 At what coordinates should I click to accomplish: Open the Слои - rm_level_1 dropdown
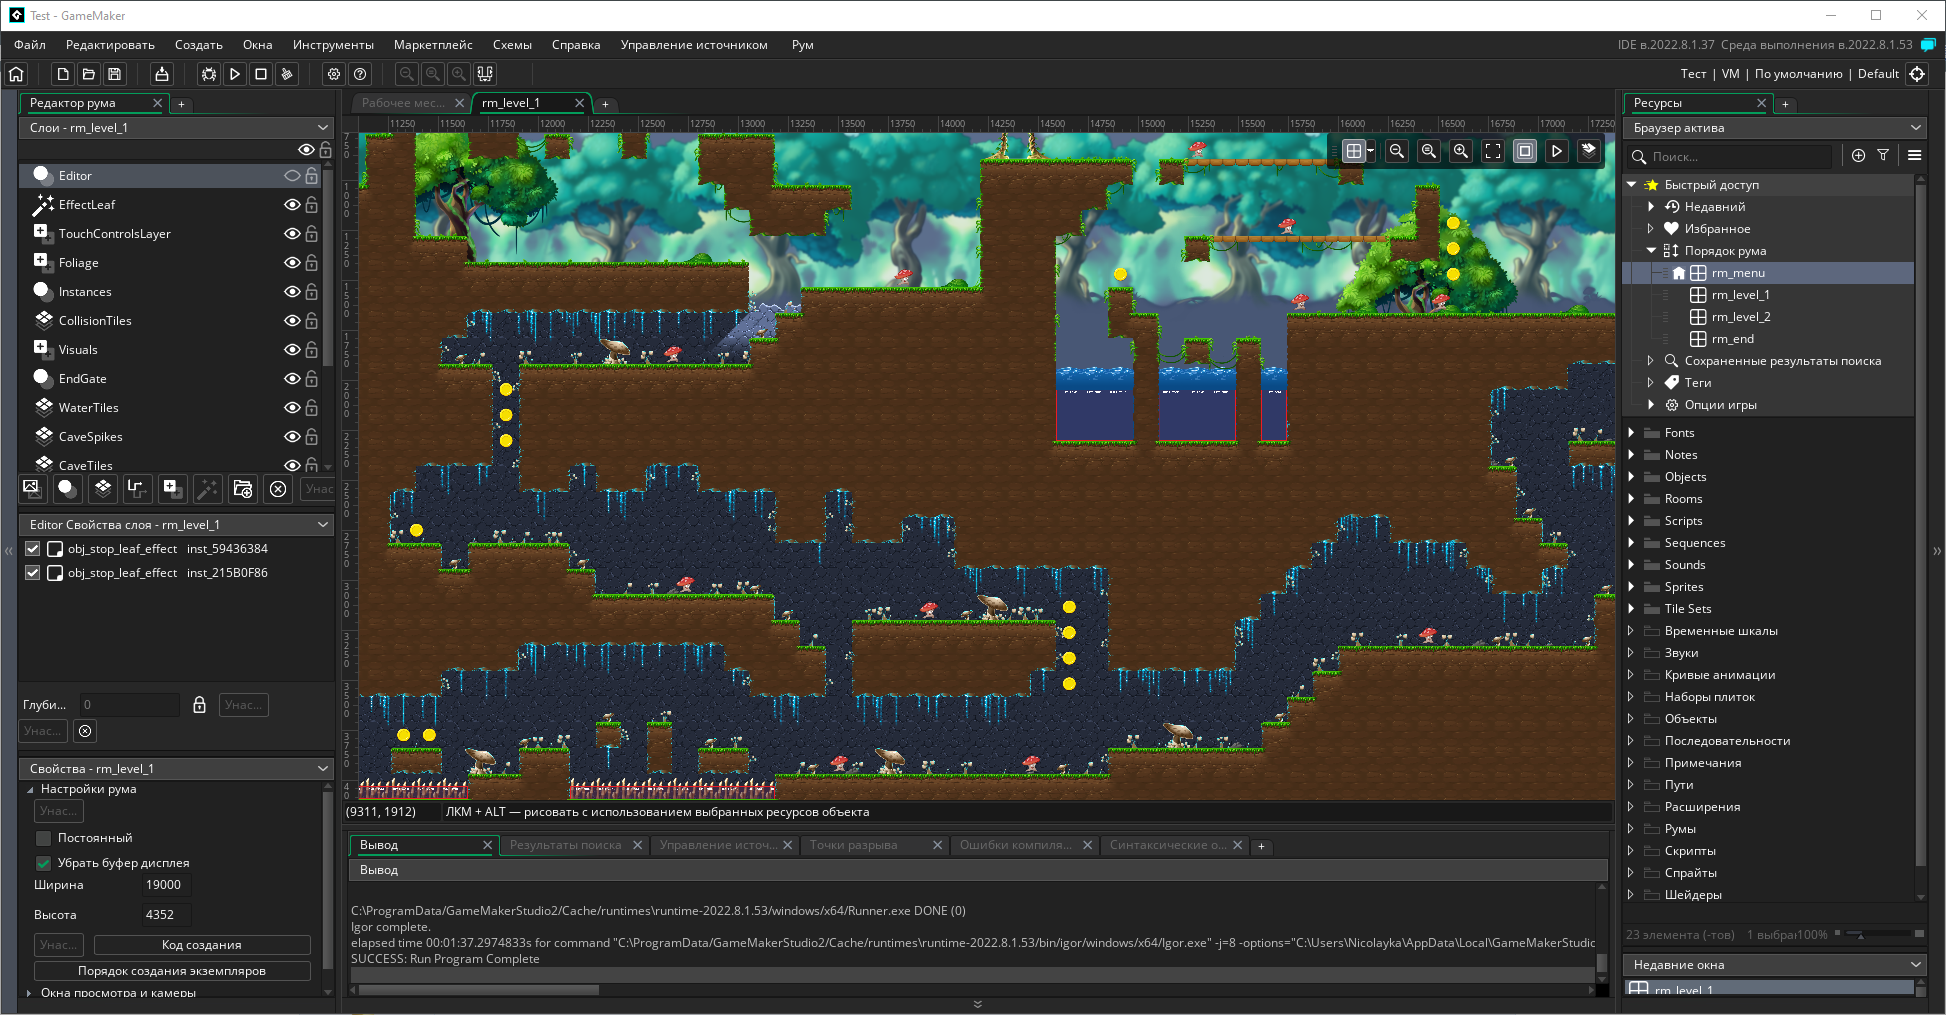178,128
